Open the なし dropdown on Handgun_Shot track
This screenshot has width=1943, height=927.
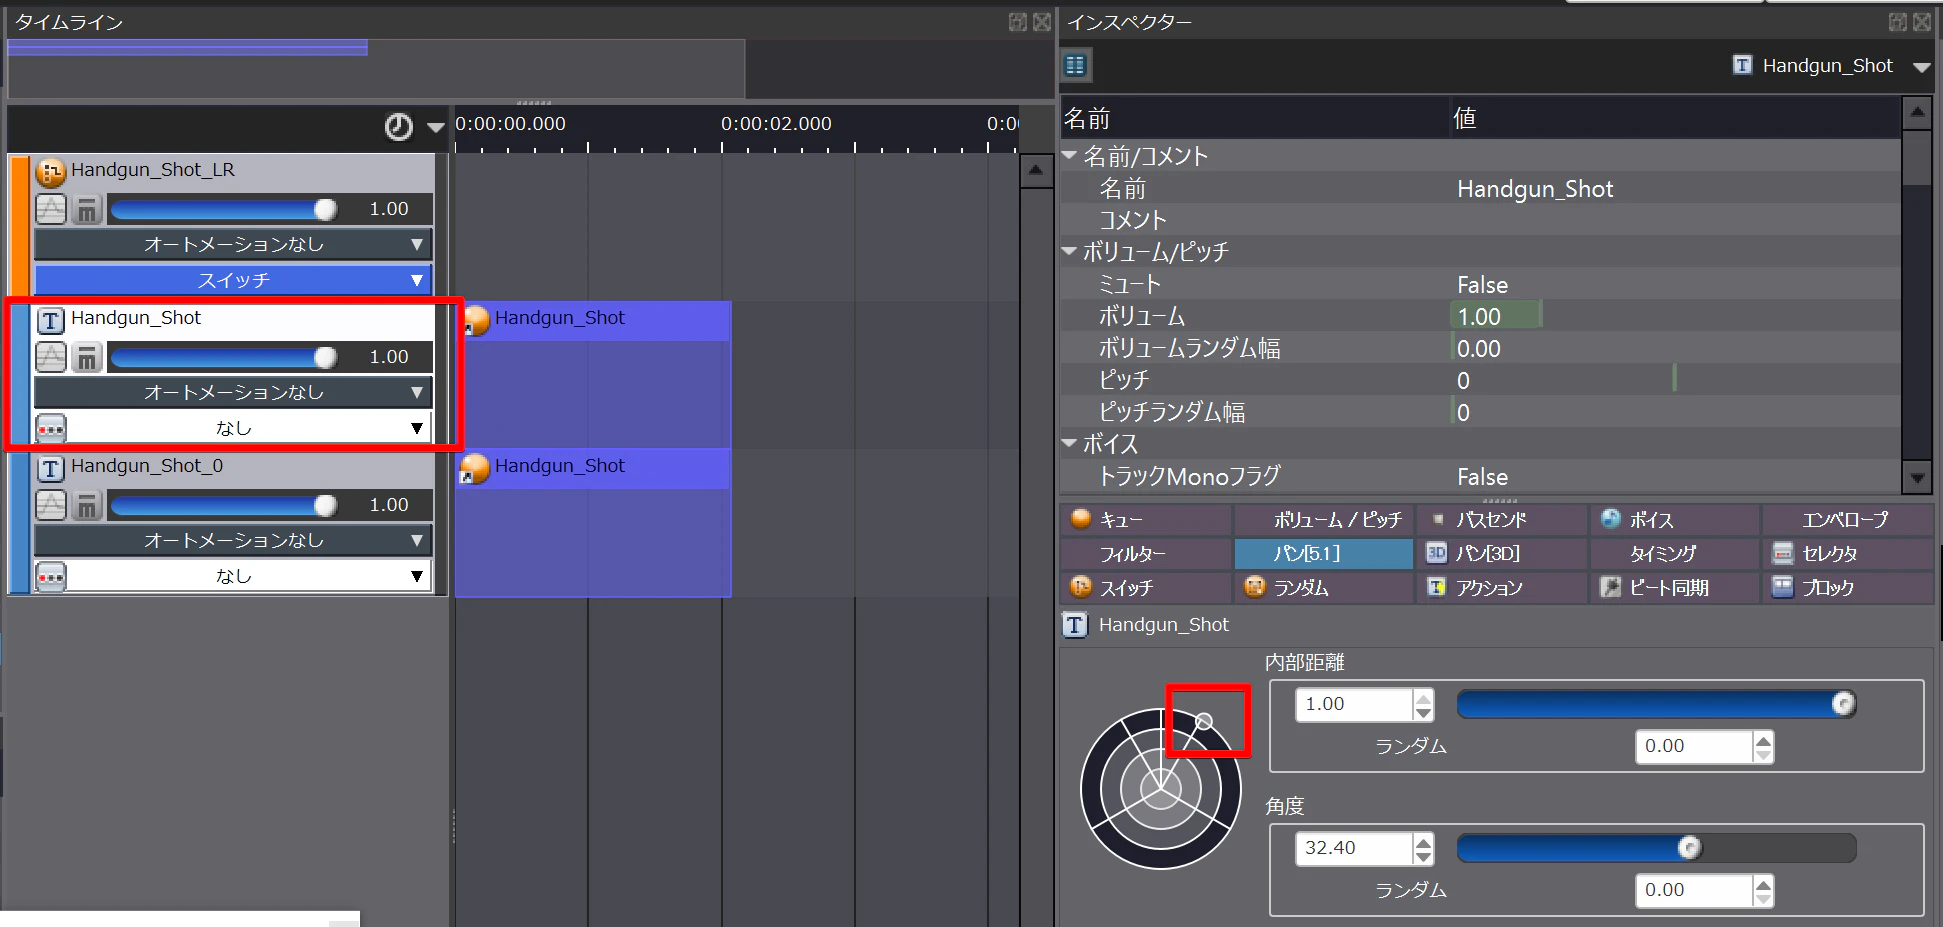(x=249, y=428)
